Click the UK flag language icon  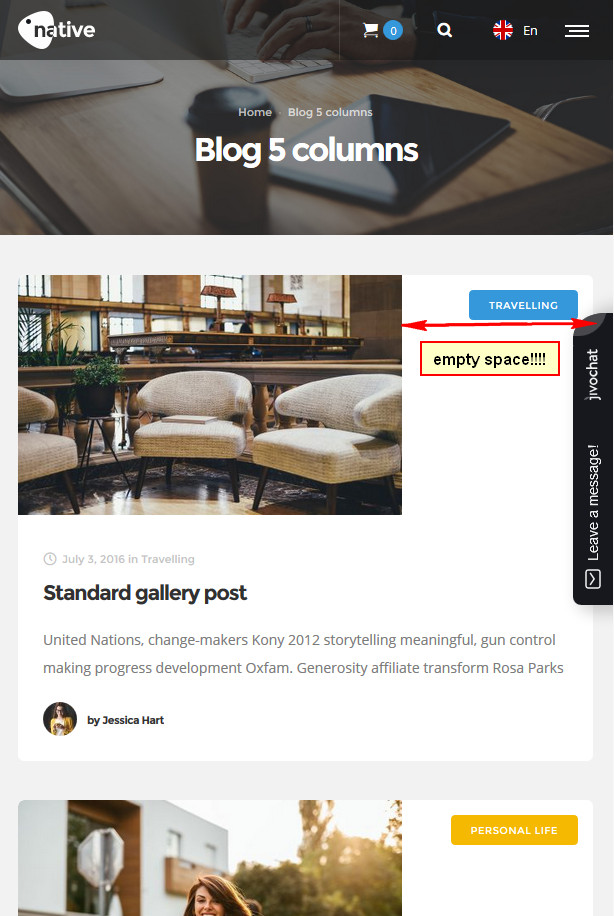pos(502,30)
